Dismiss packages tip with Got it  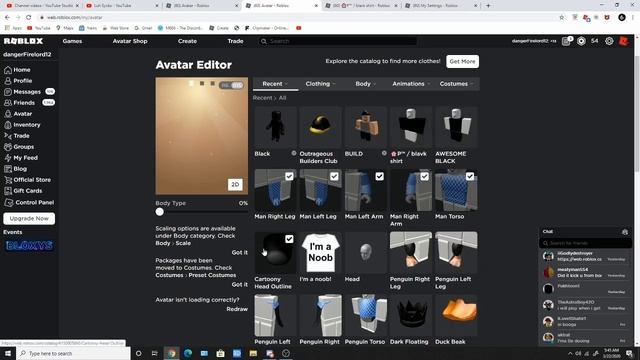[240, 284]
